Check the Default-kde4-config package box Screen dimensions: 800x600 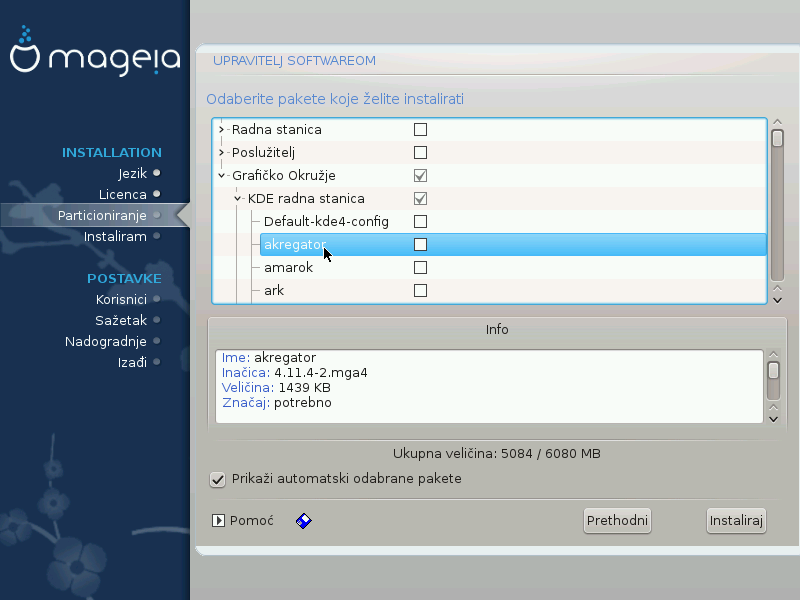420,221
